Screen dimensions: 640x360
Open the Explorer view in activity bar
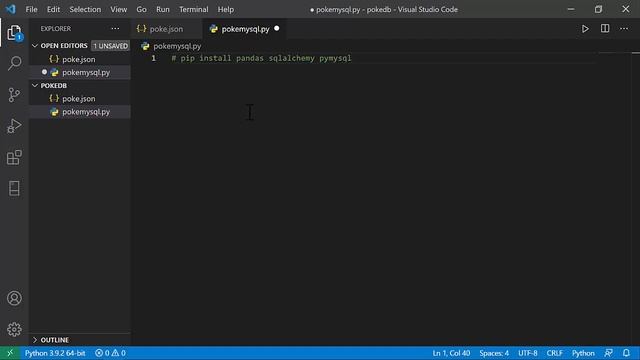tap(14, 33)
